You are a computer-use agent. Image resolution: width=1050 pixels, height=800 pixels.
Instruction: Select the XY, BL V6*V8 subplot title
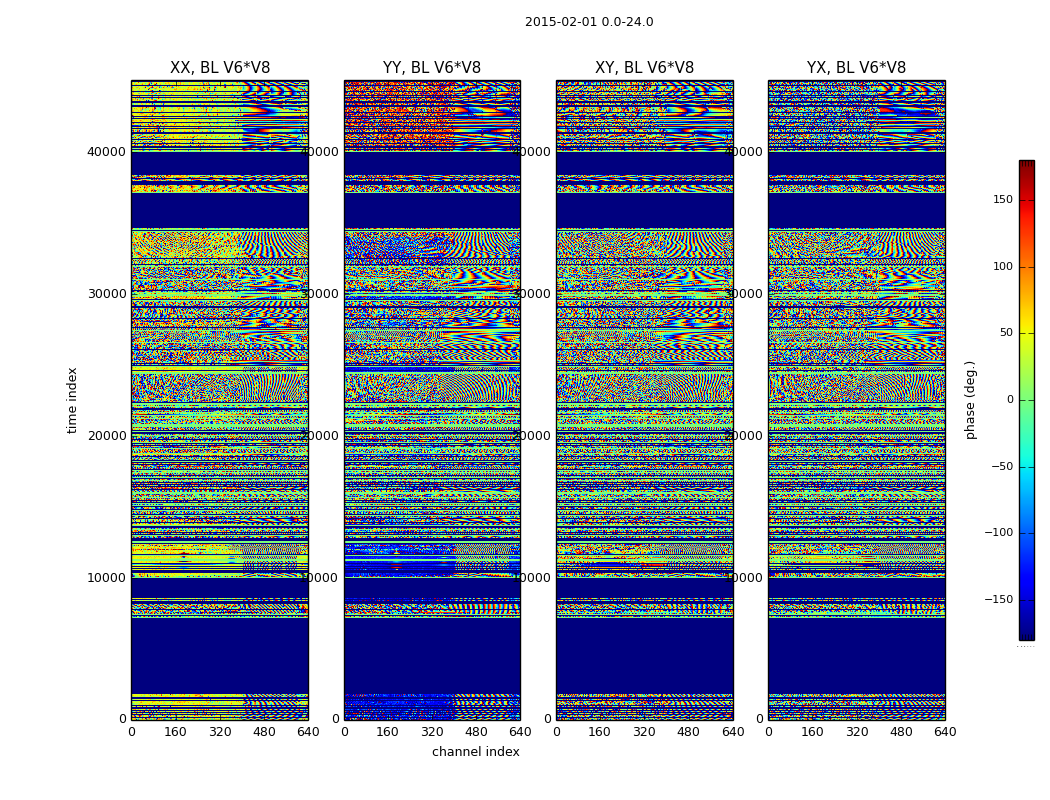coord(644,68)
